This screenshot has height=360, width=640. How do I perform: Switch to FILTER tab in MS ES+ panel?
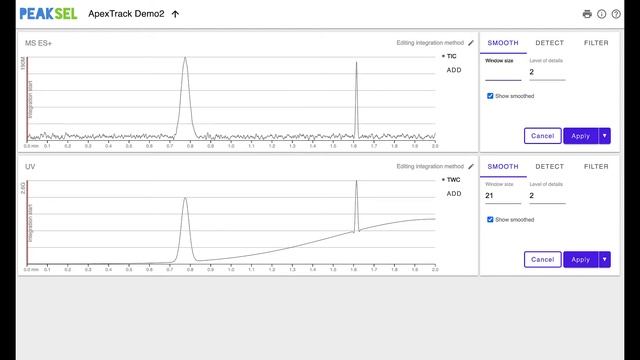click(x=596, y=43)
